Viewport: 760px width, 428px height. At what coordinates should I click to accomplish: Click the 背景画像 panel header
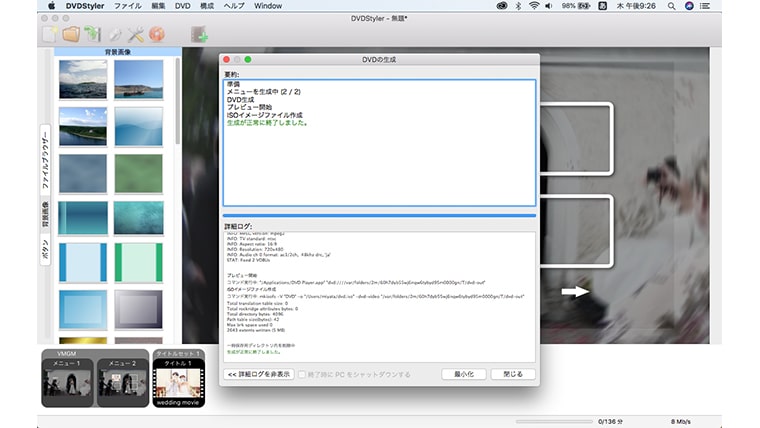[118, 52]
